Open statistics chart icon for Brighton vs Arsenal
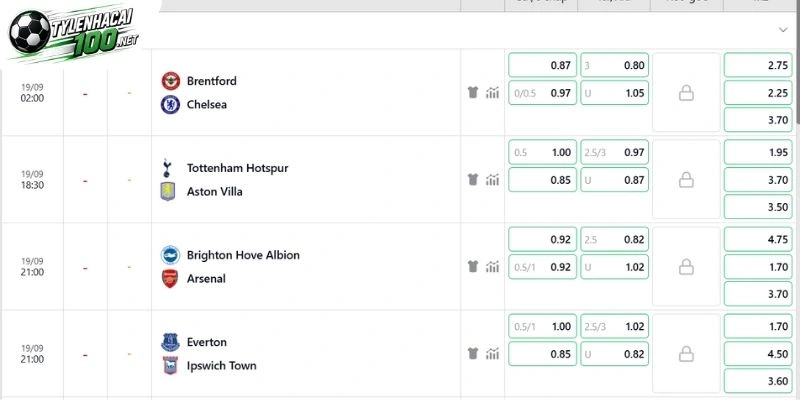The width and height of the screenshot is (800, 400). tap(492, 266)
